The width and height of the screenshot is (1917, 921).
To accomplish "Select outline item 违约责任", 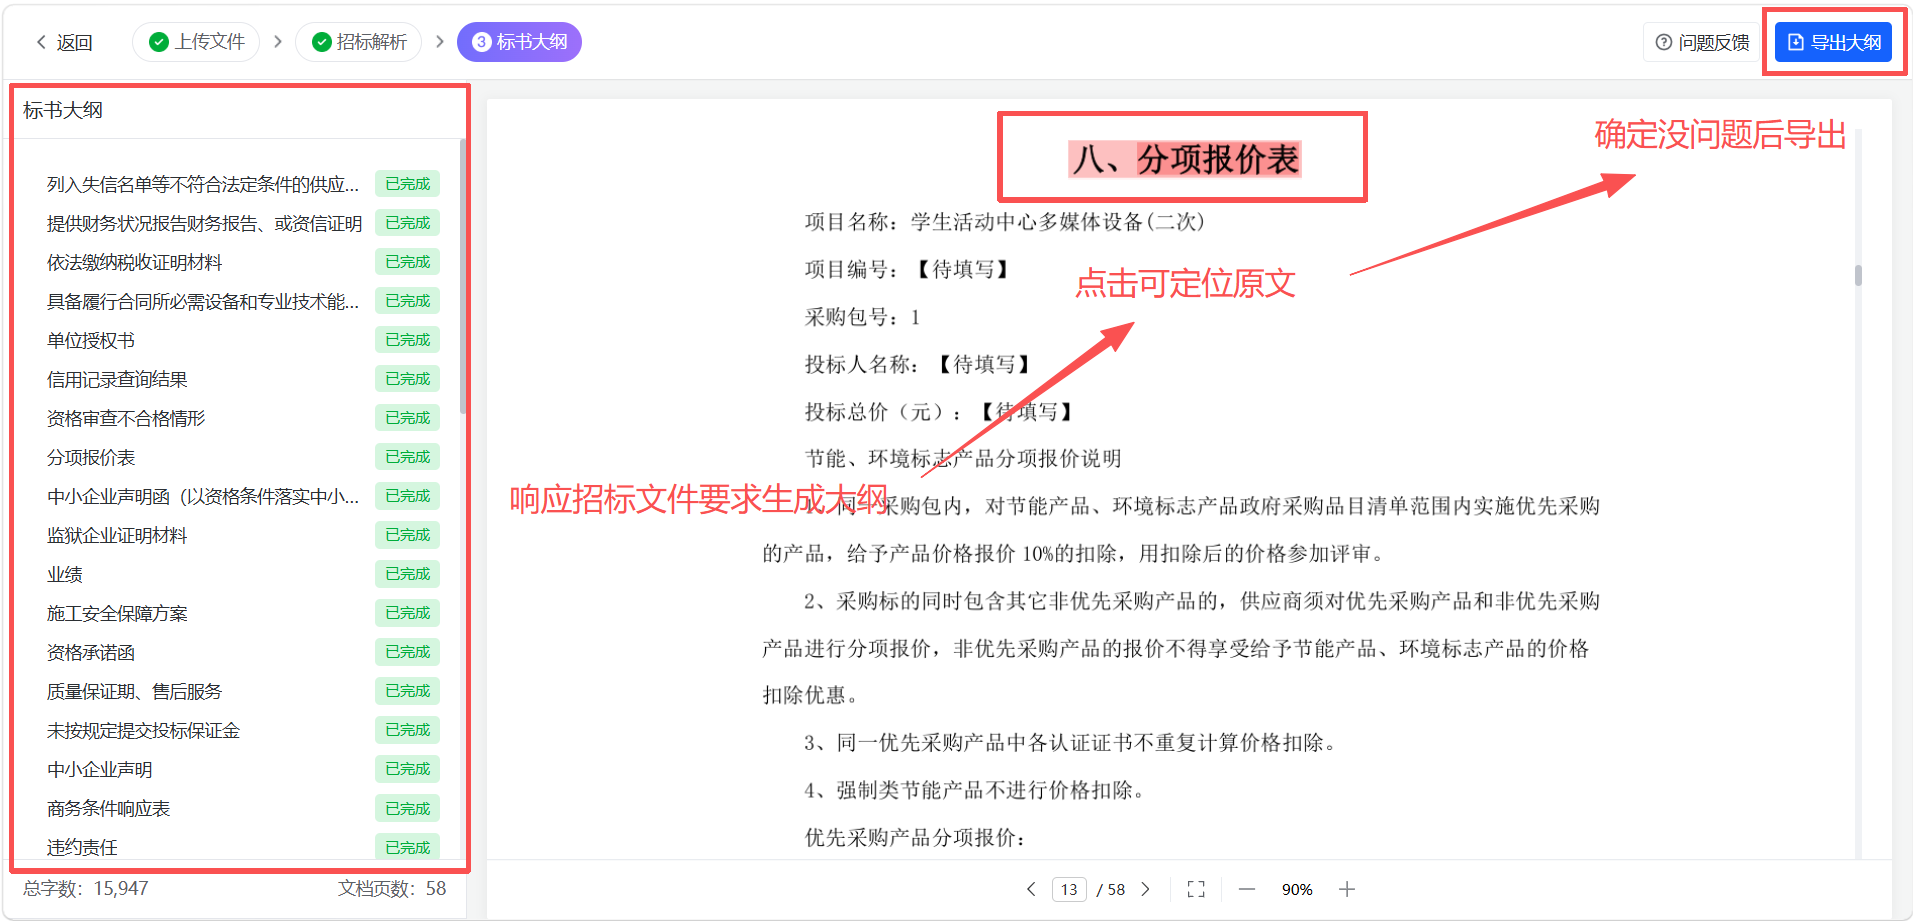I will (x=82, y=847).
